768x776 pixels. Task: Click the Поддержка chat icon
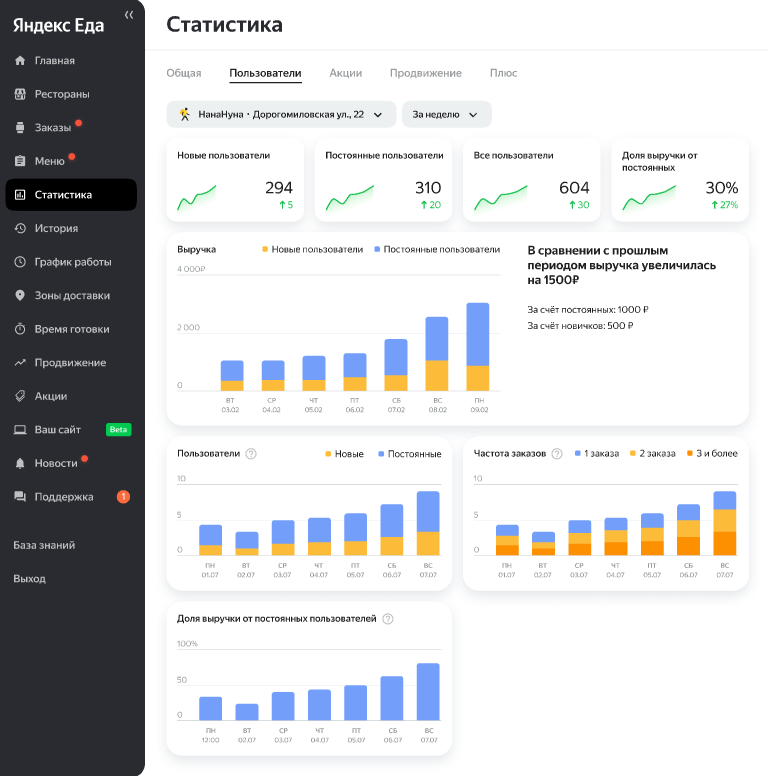tap(20, 496)
